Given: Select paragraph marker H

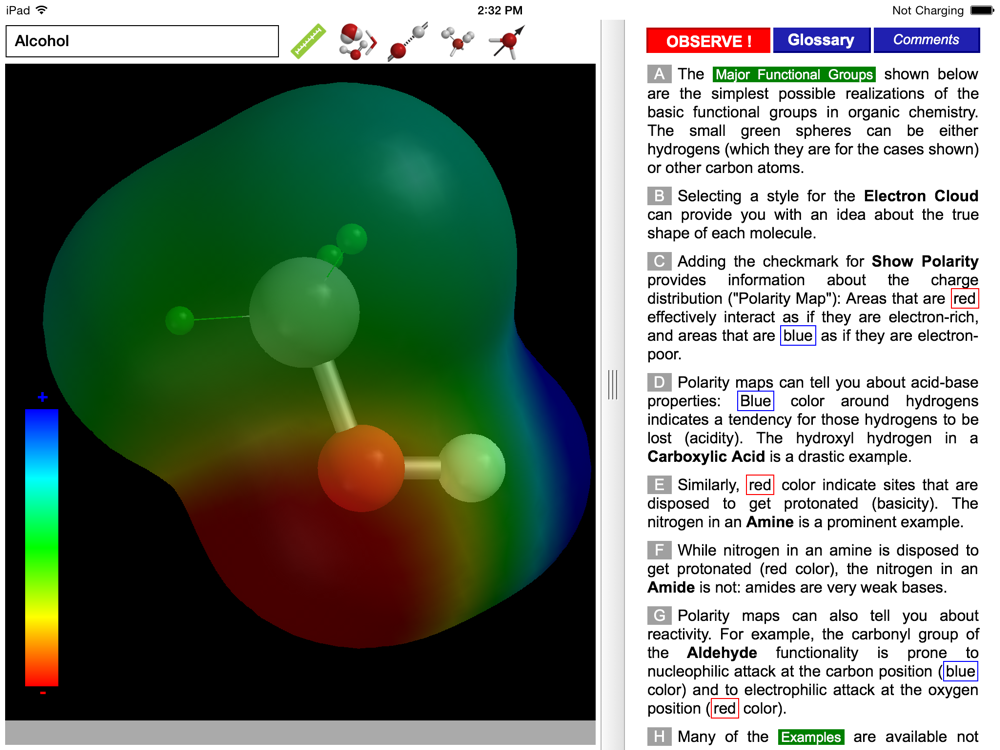Looking at the screenshot, I should pos(659,737).
